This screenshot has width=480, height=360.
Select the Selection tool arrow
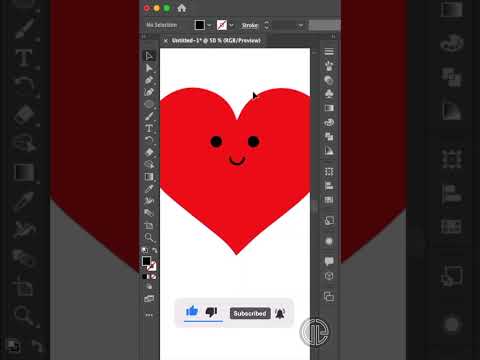(x=149, y=56)
